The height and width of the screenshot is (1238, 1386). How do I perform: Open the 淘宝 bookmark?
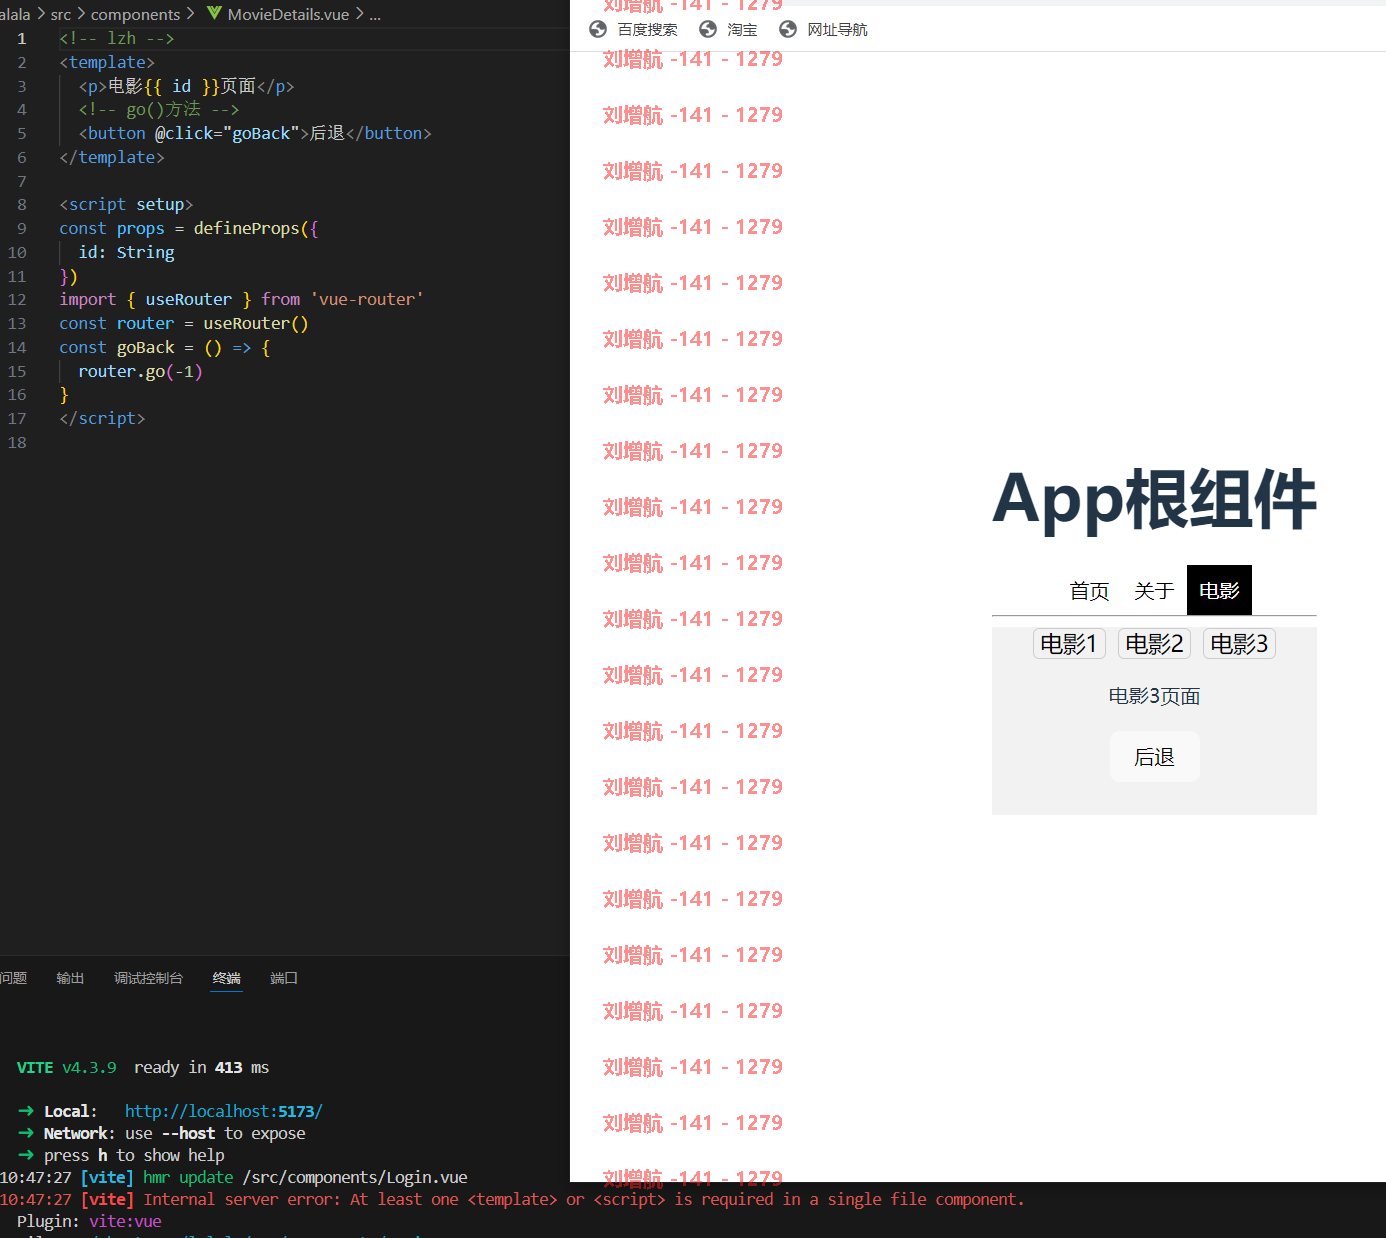[729, 29]
